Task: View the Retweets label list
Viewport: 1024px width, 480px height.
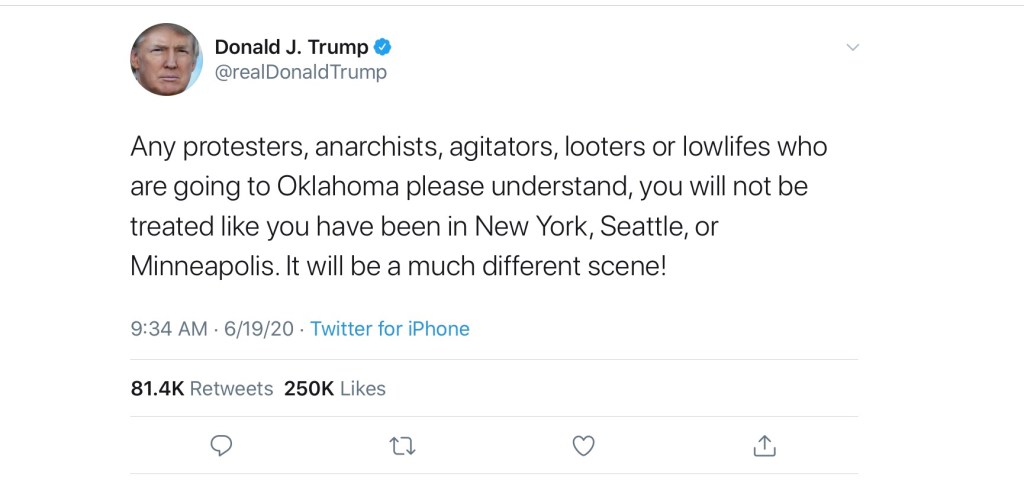Action: 231,389
